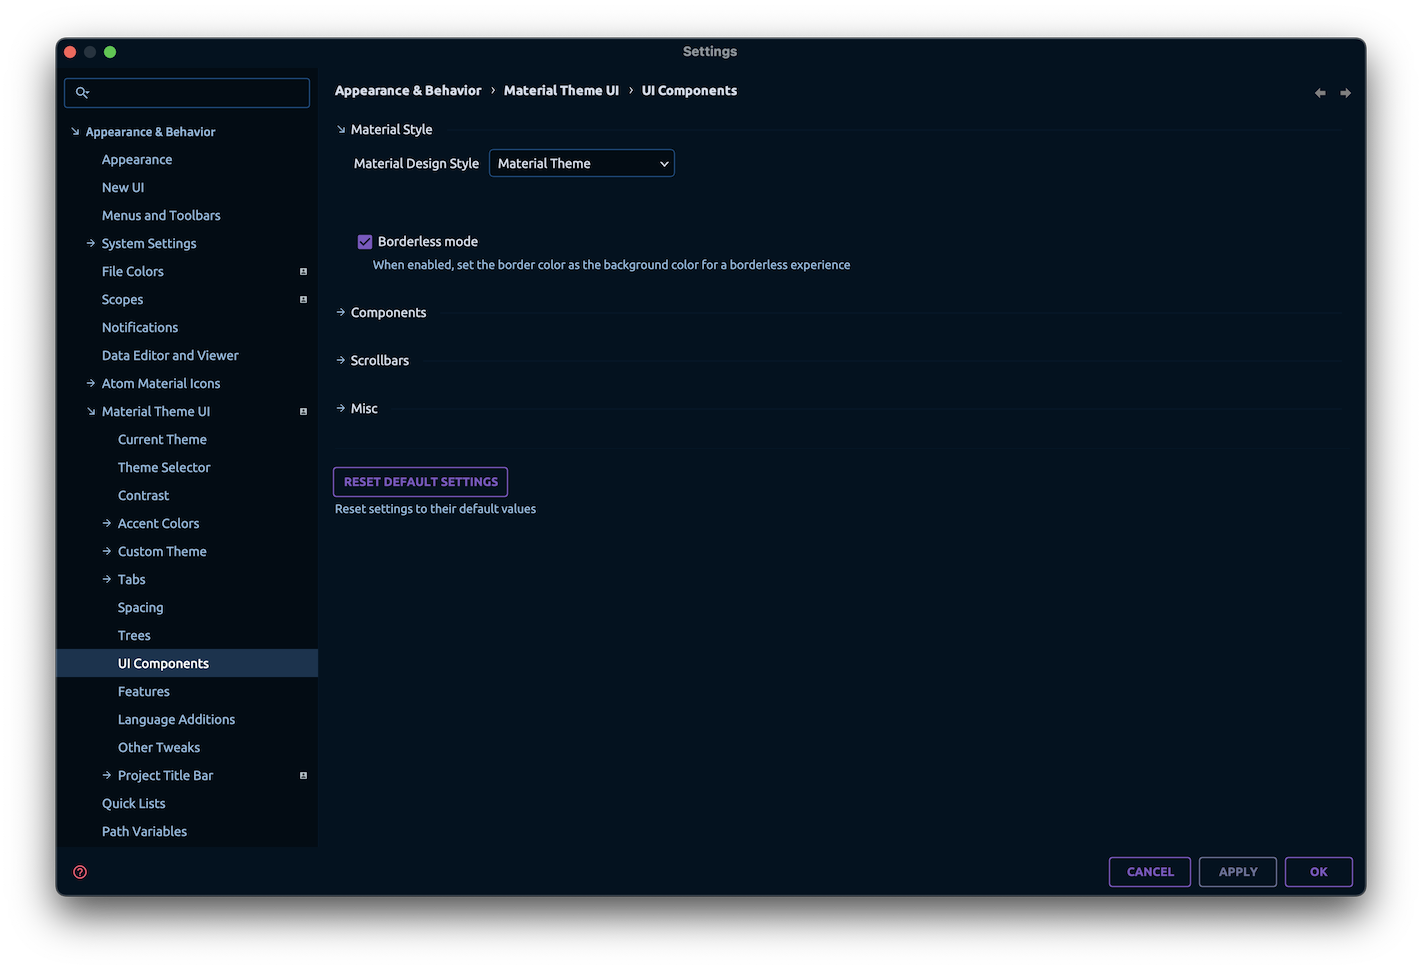This screenshot has width=1422, height=970.
Task: Click the project-level icon near Project Title Bar
Action: (303, 774)
